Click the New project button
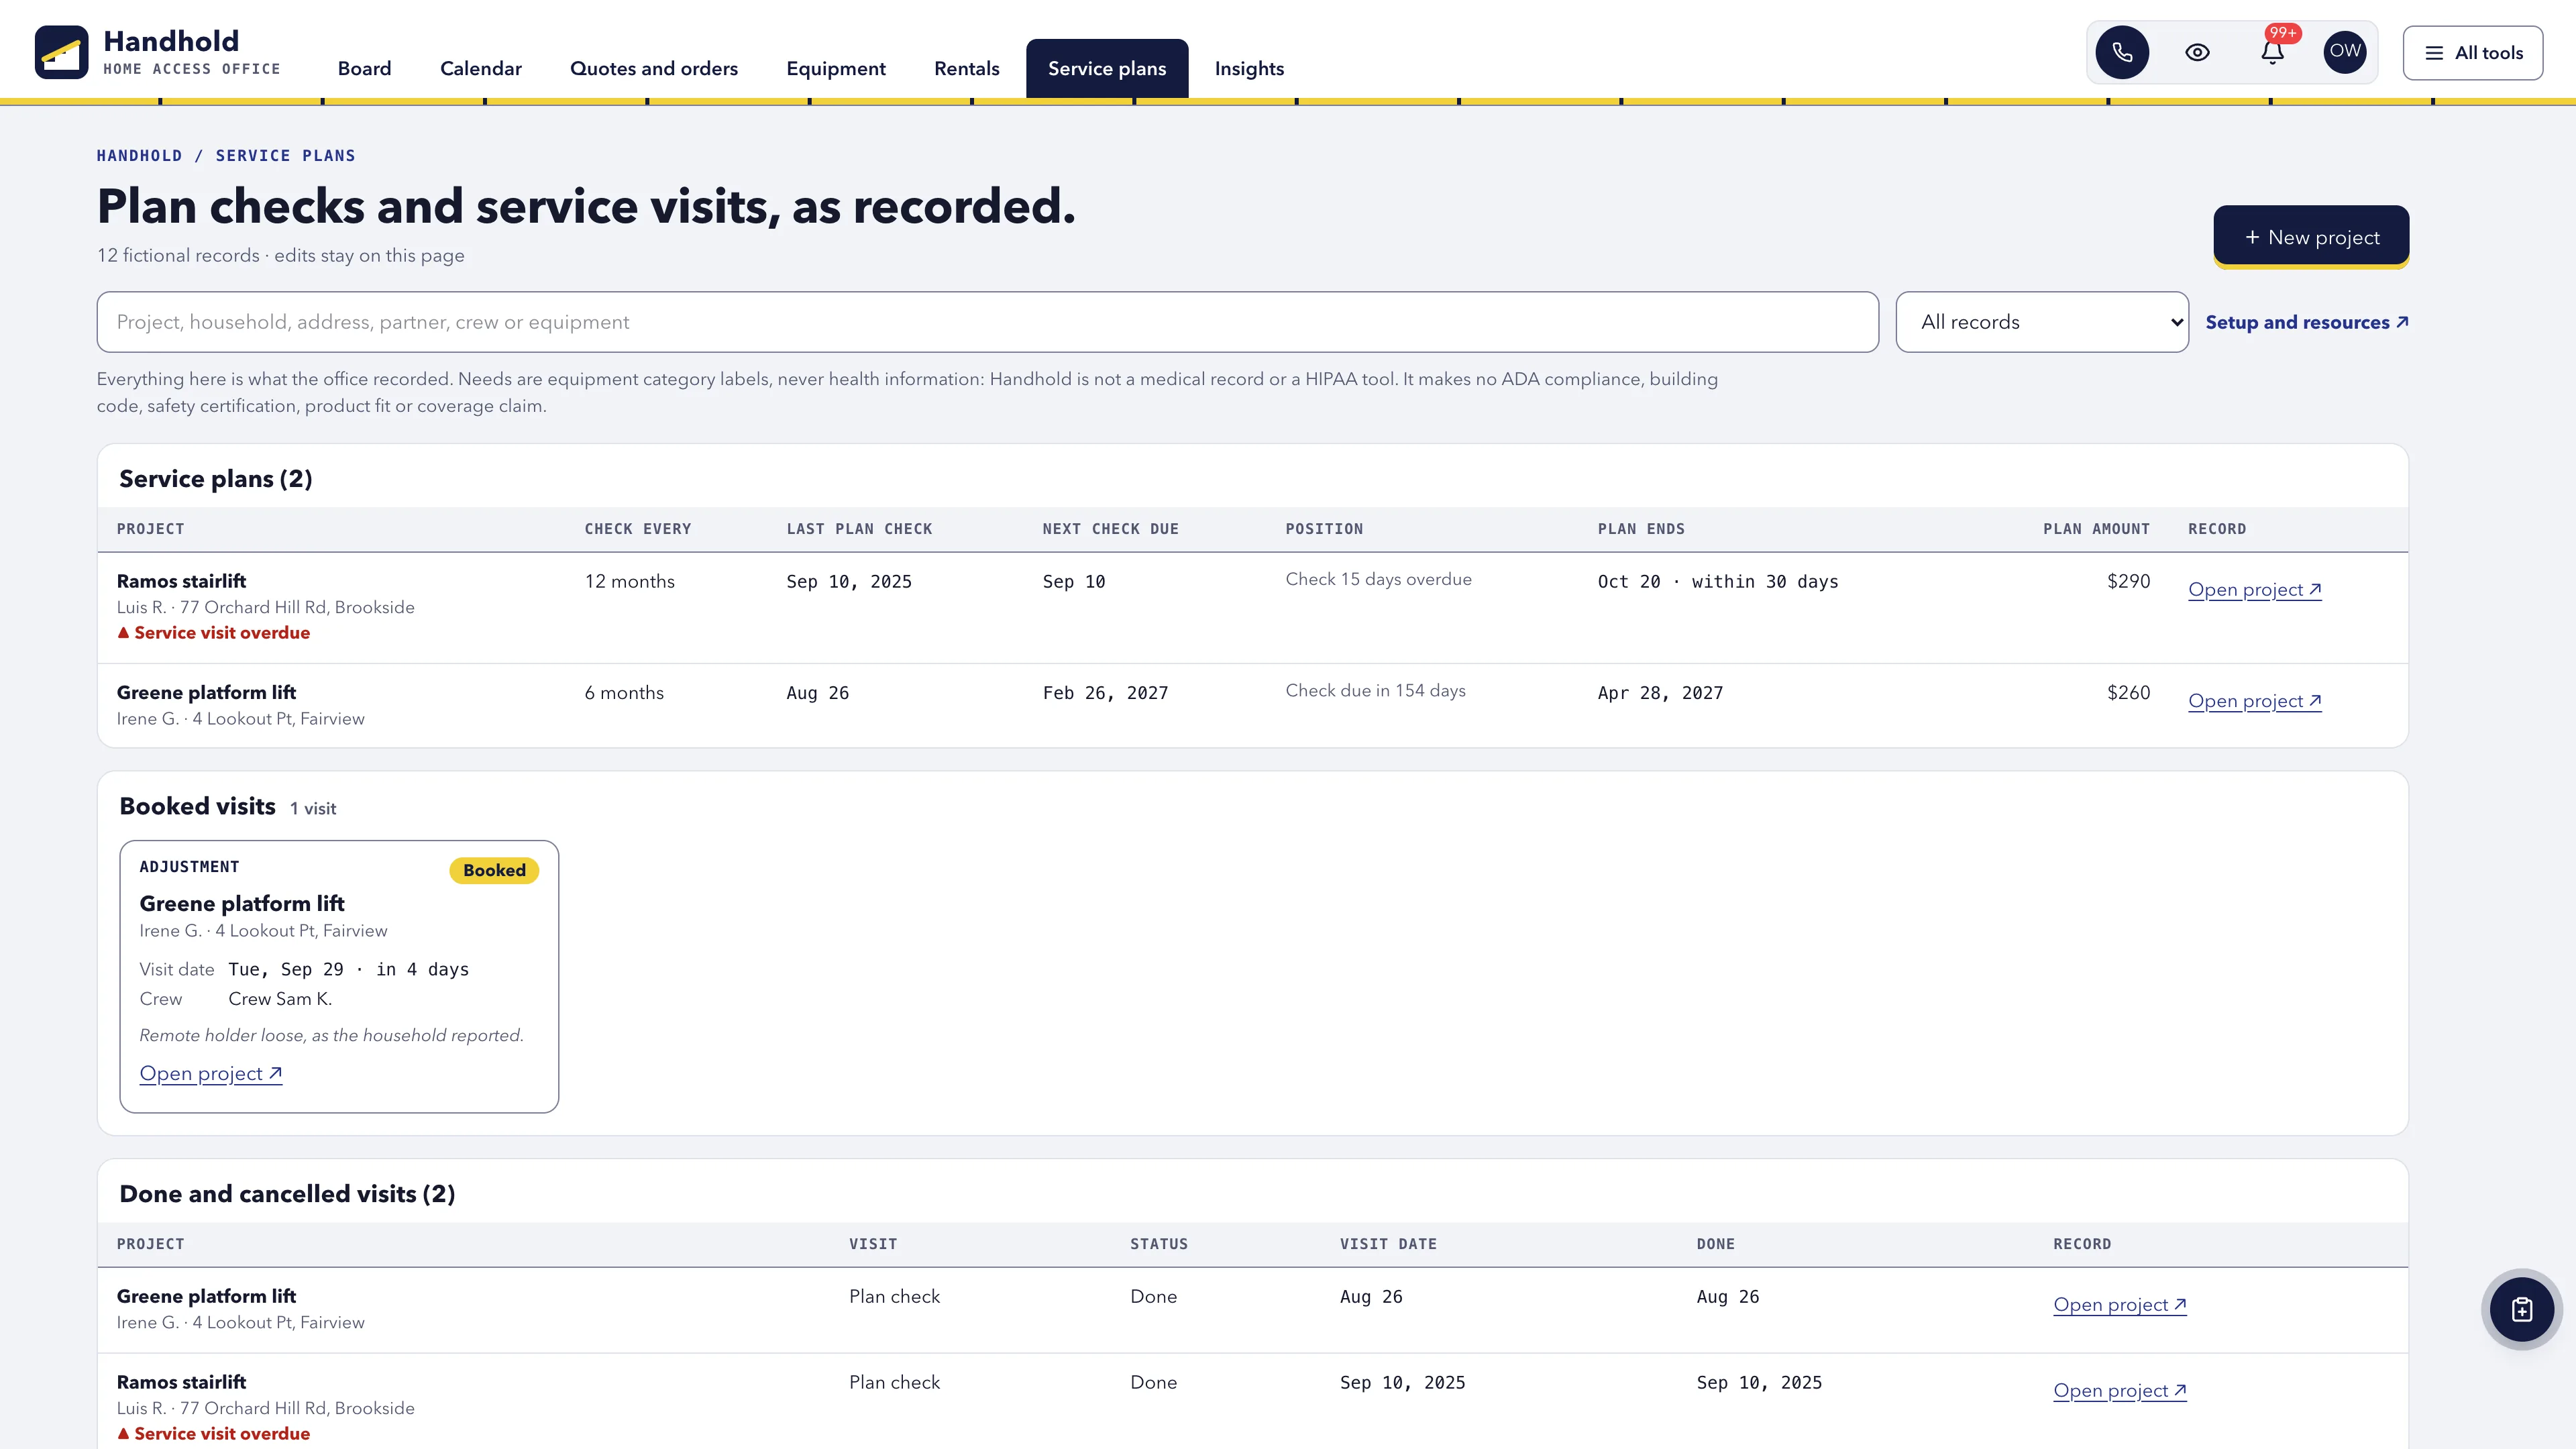 [2311, 237]
